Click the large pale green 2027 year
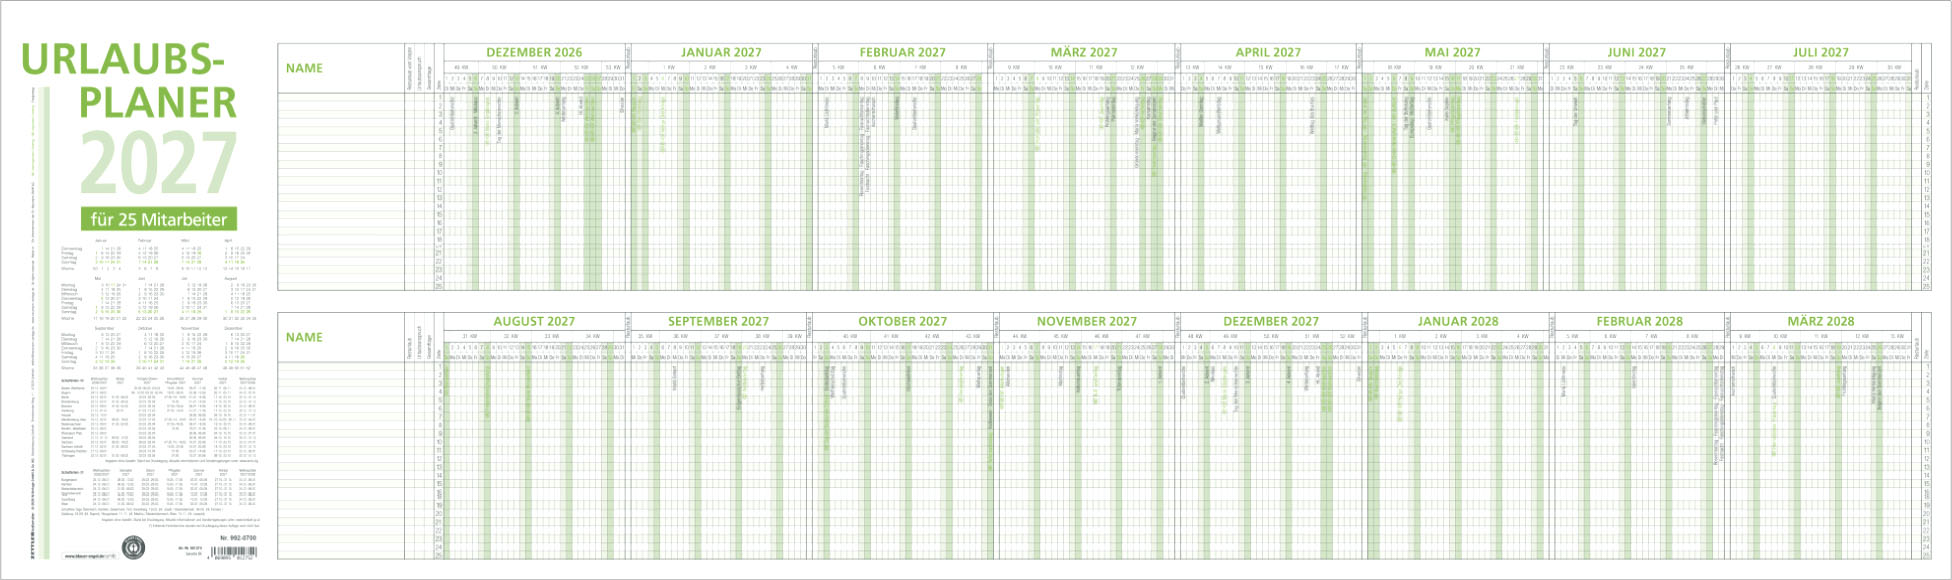1952x580 pixels. coord(158,165)
